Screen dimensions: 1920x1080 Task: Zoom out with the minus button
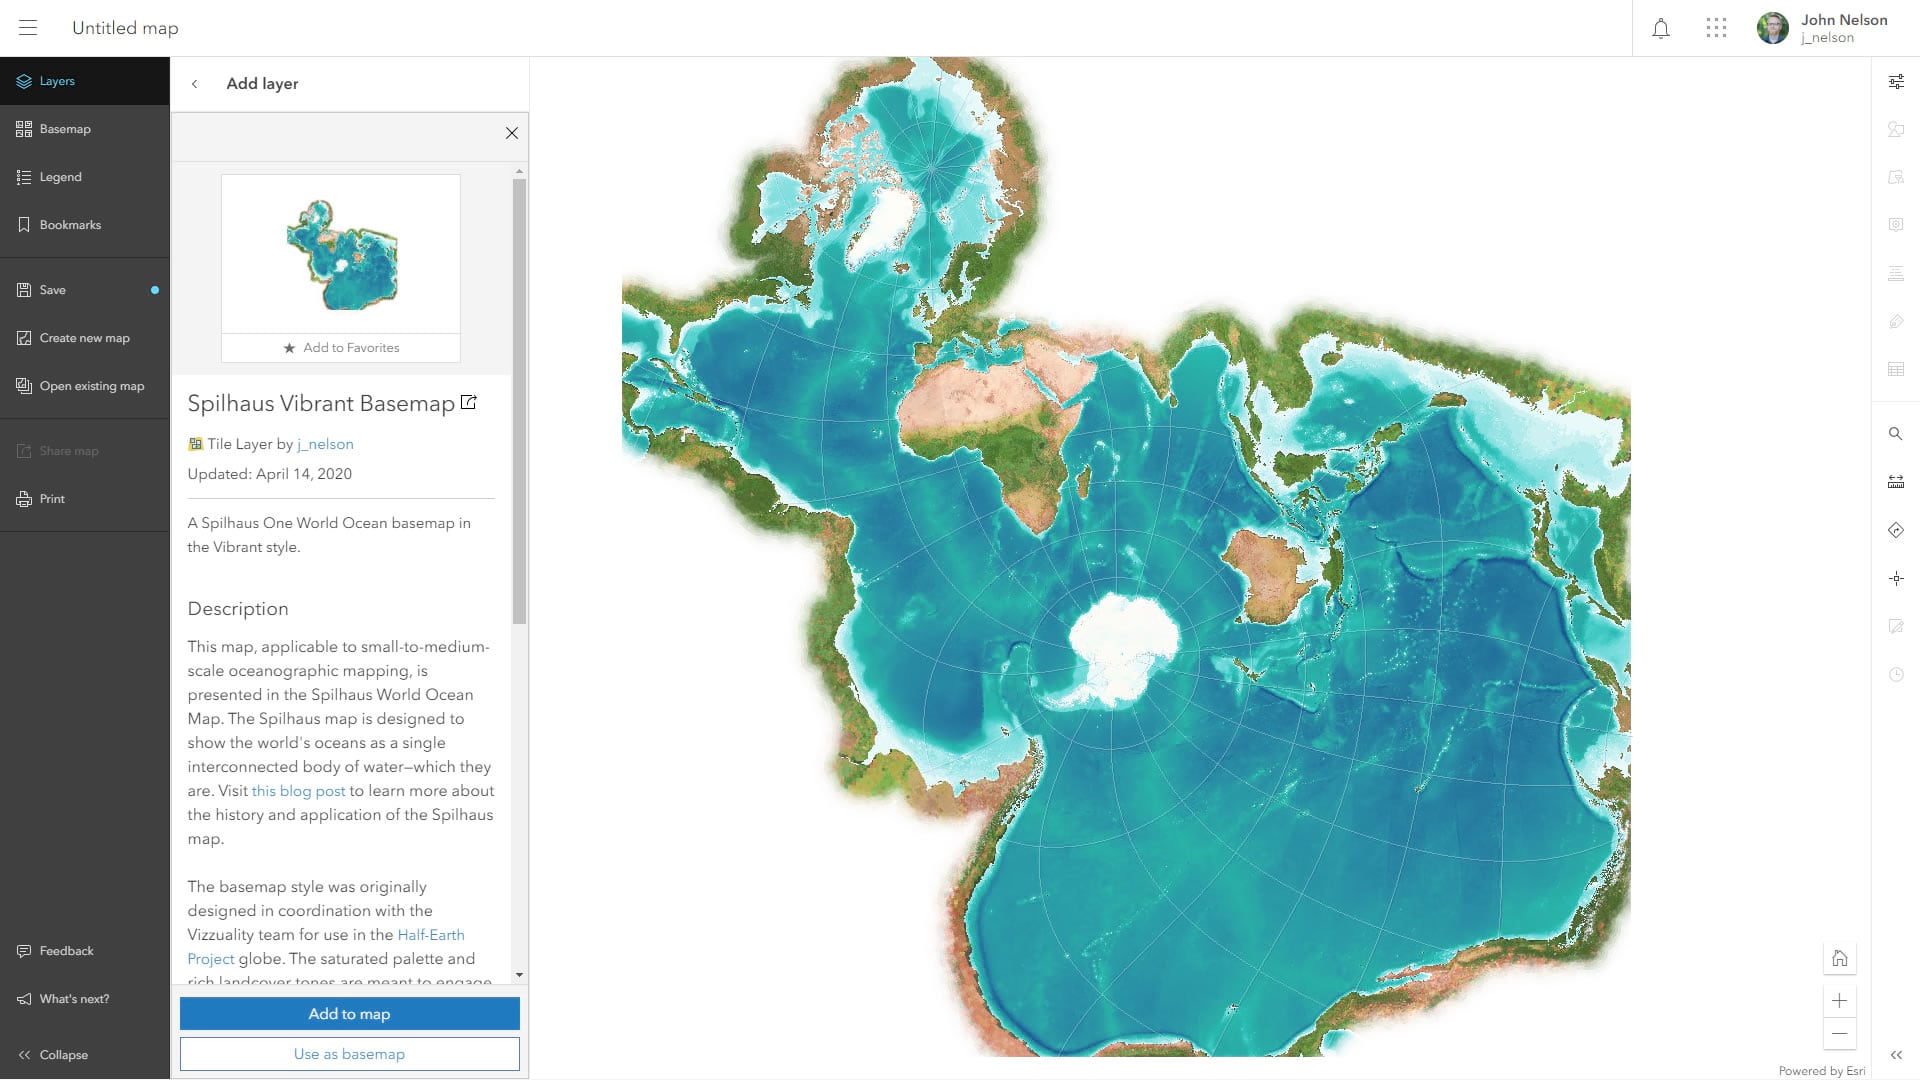pos(1839,1033)
